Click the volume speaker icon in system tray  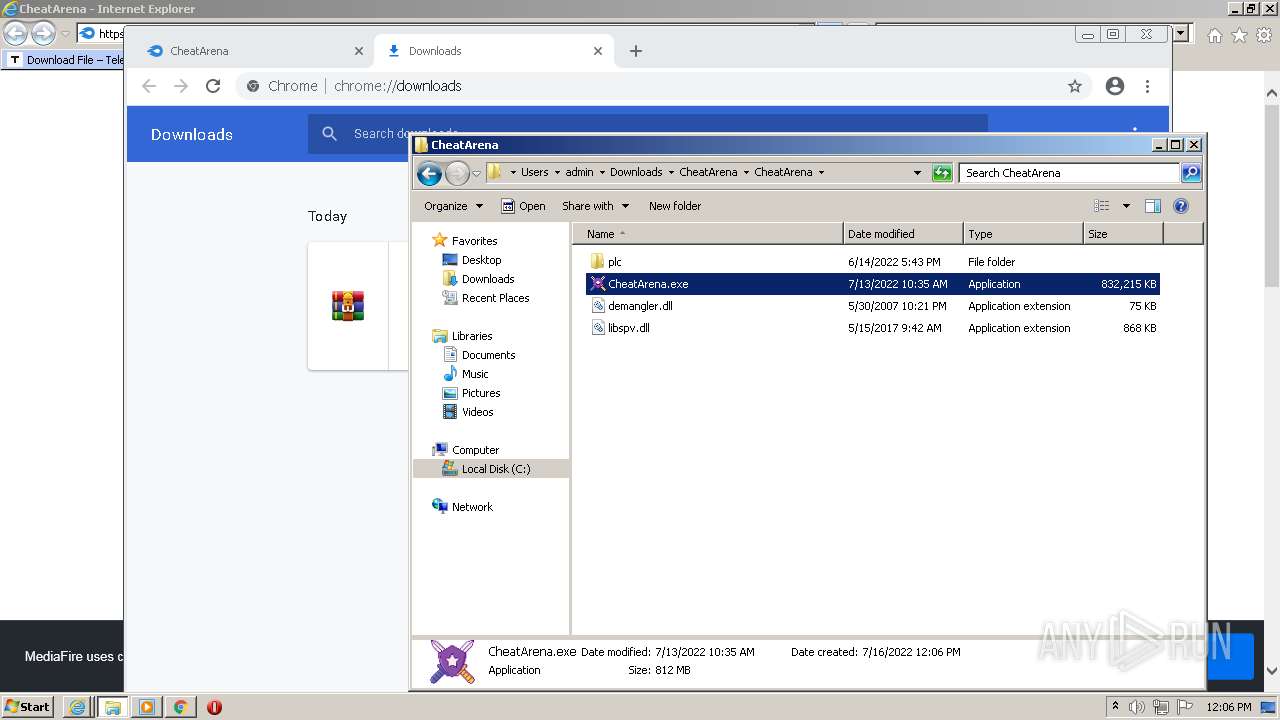point(1137,707)
